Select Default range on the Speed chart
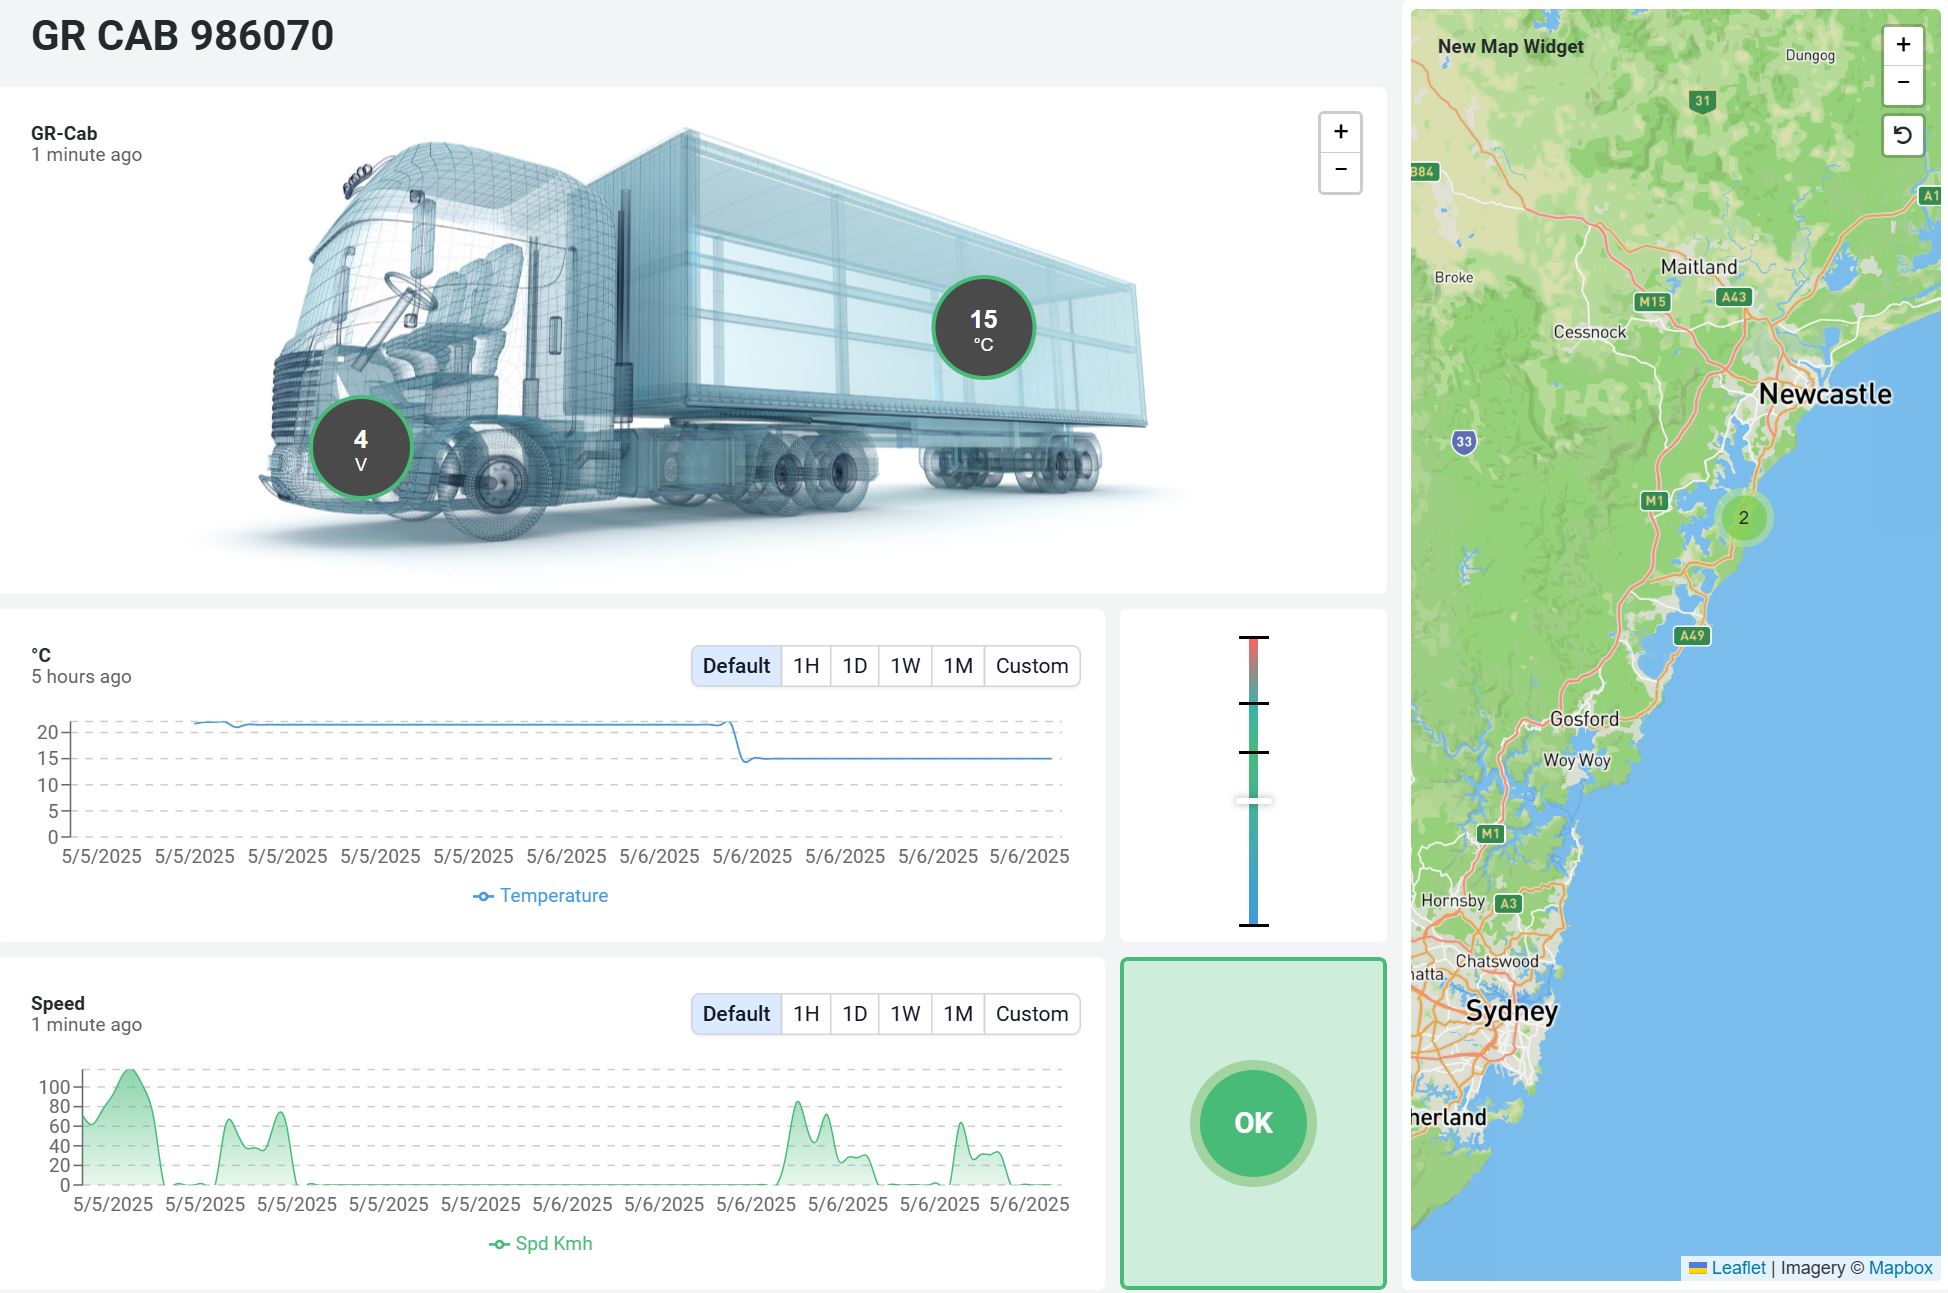This screenshot has width=1948, height=1293. 736,1014
